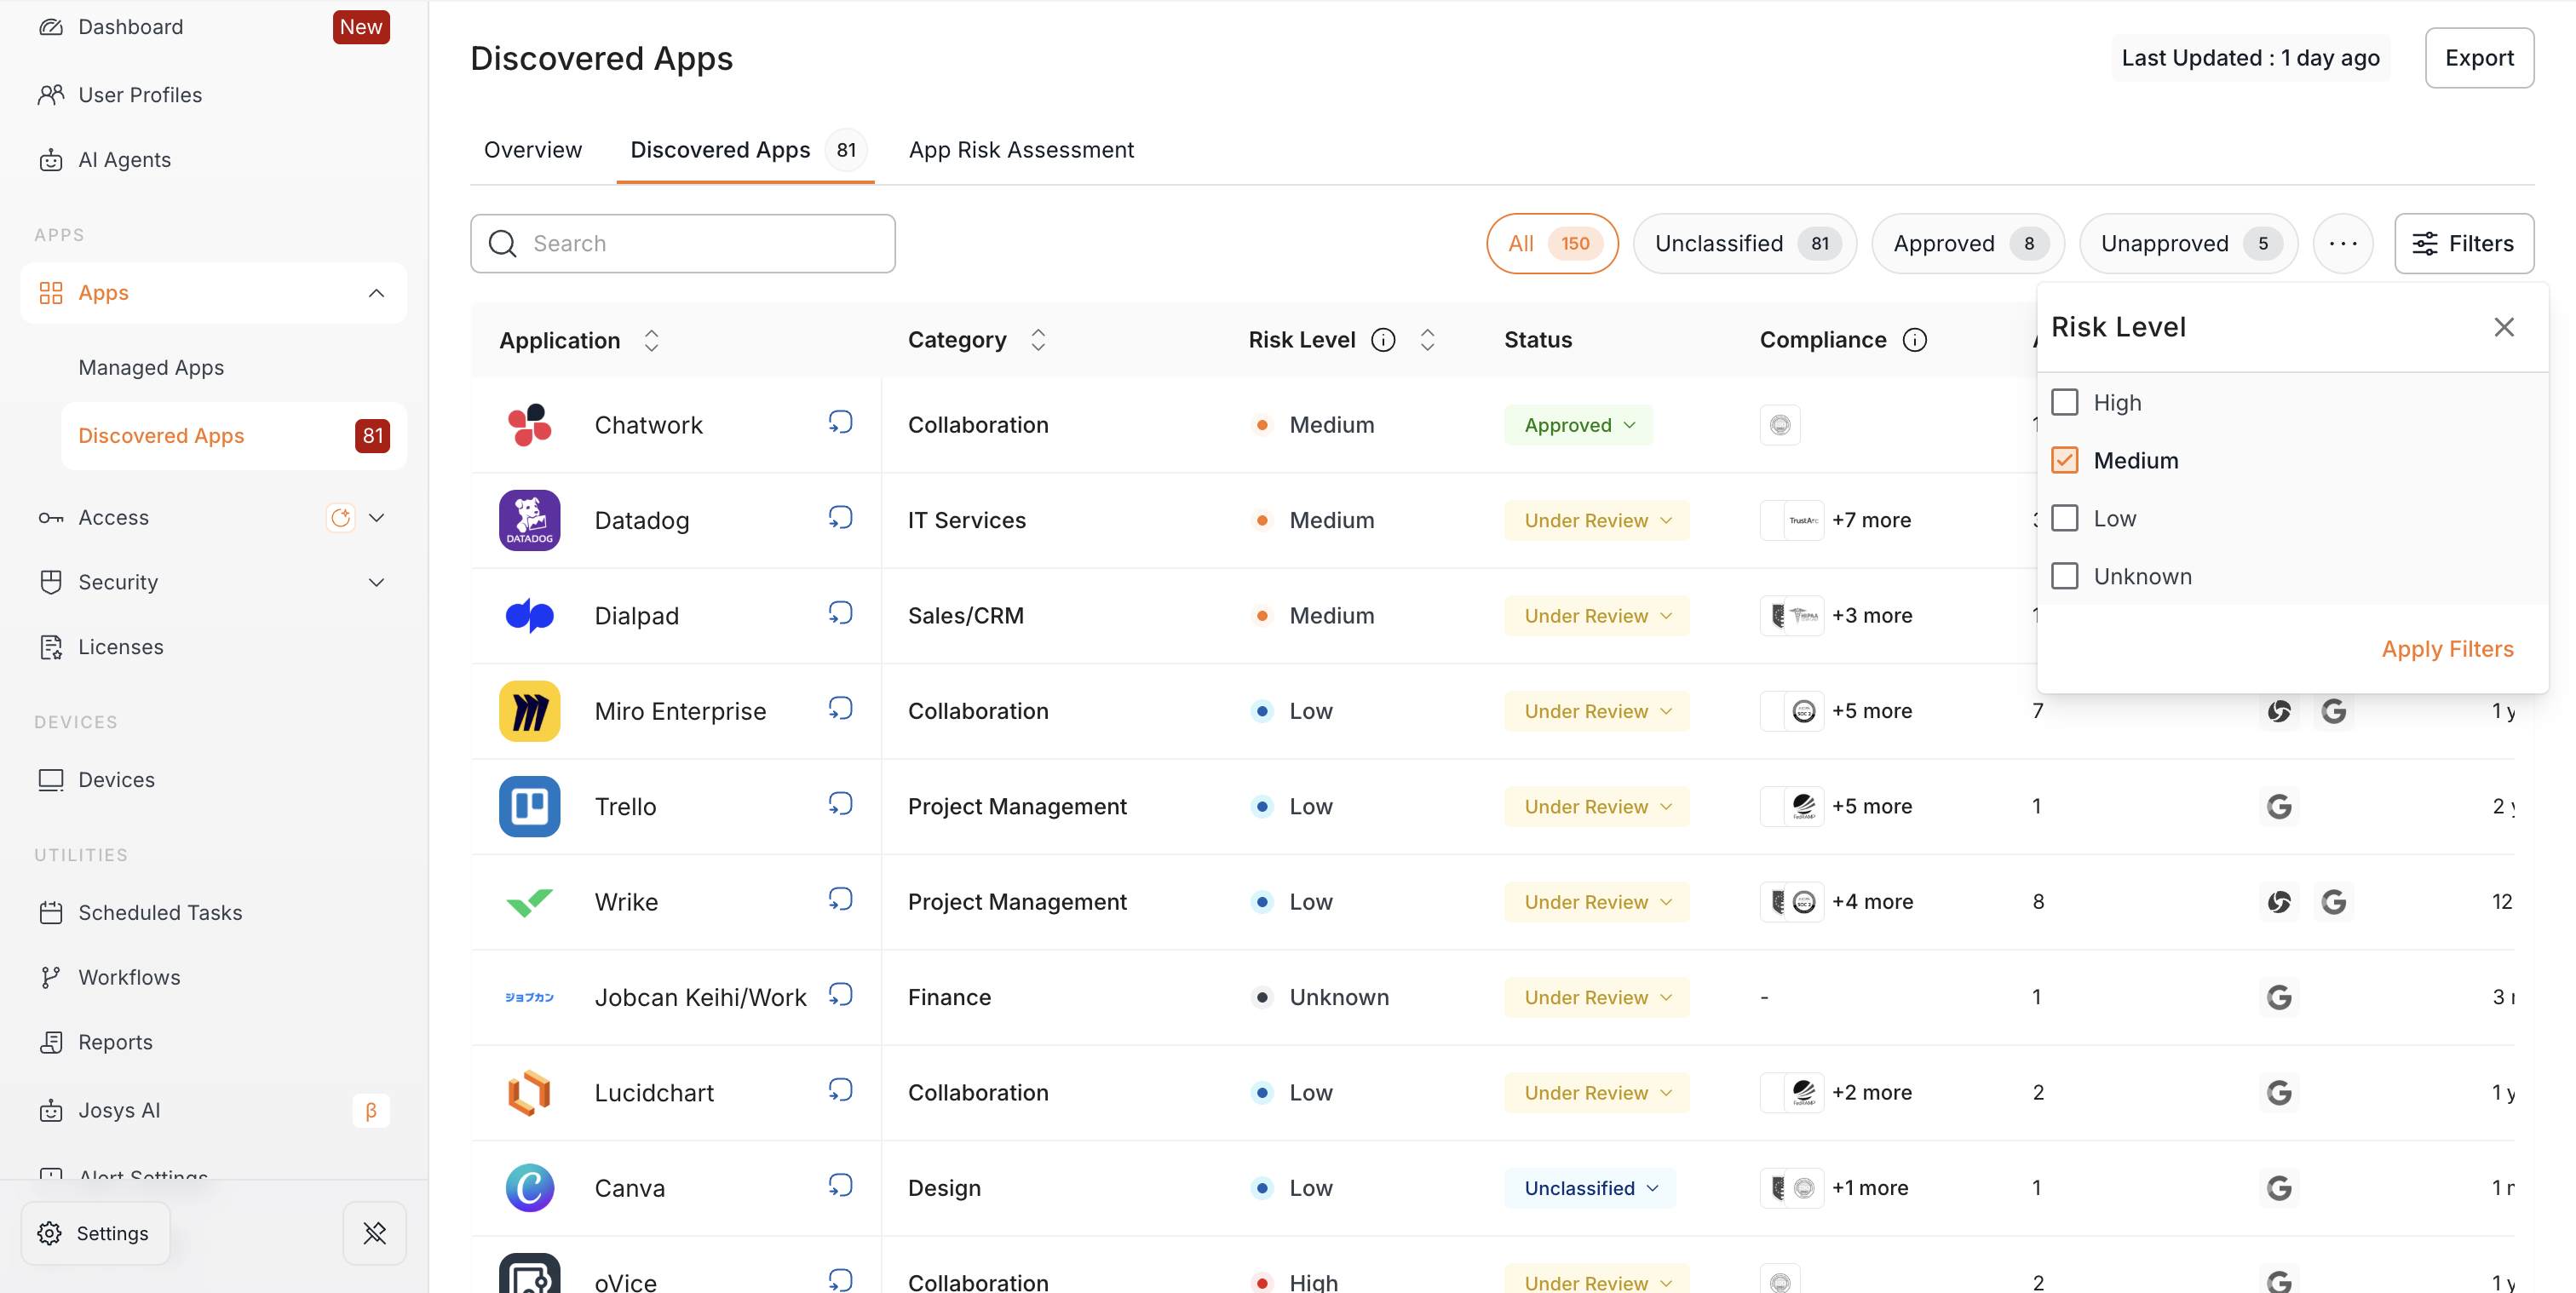2576x1293 pixels.
Task: Switch to App Risk Assessment tab
Action: point(1021,150)
